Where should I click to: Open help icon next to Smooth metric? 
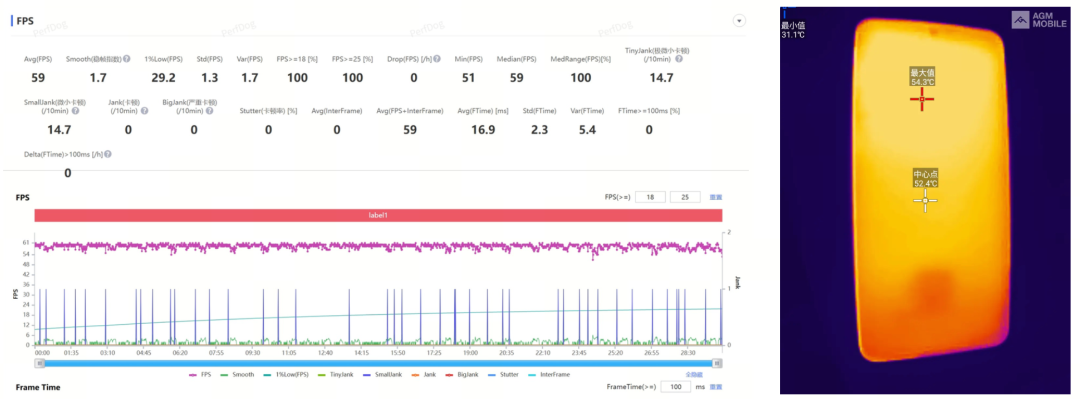coord(127,59)
